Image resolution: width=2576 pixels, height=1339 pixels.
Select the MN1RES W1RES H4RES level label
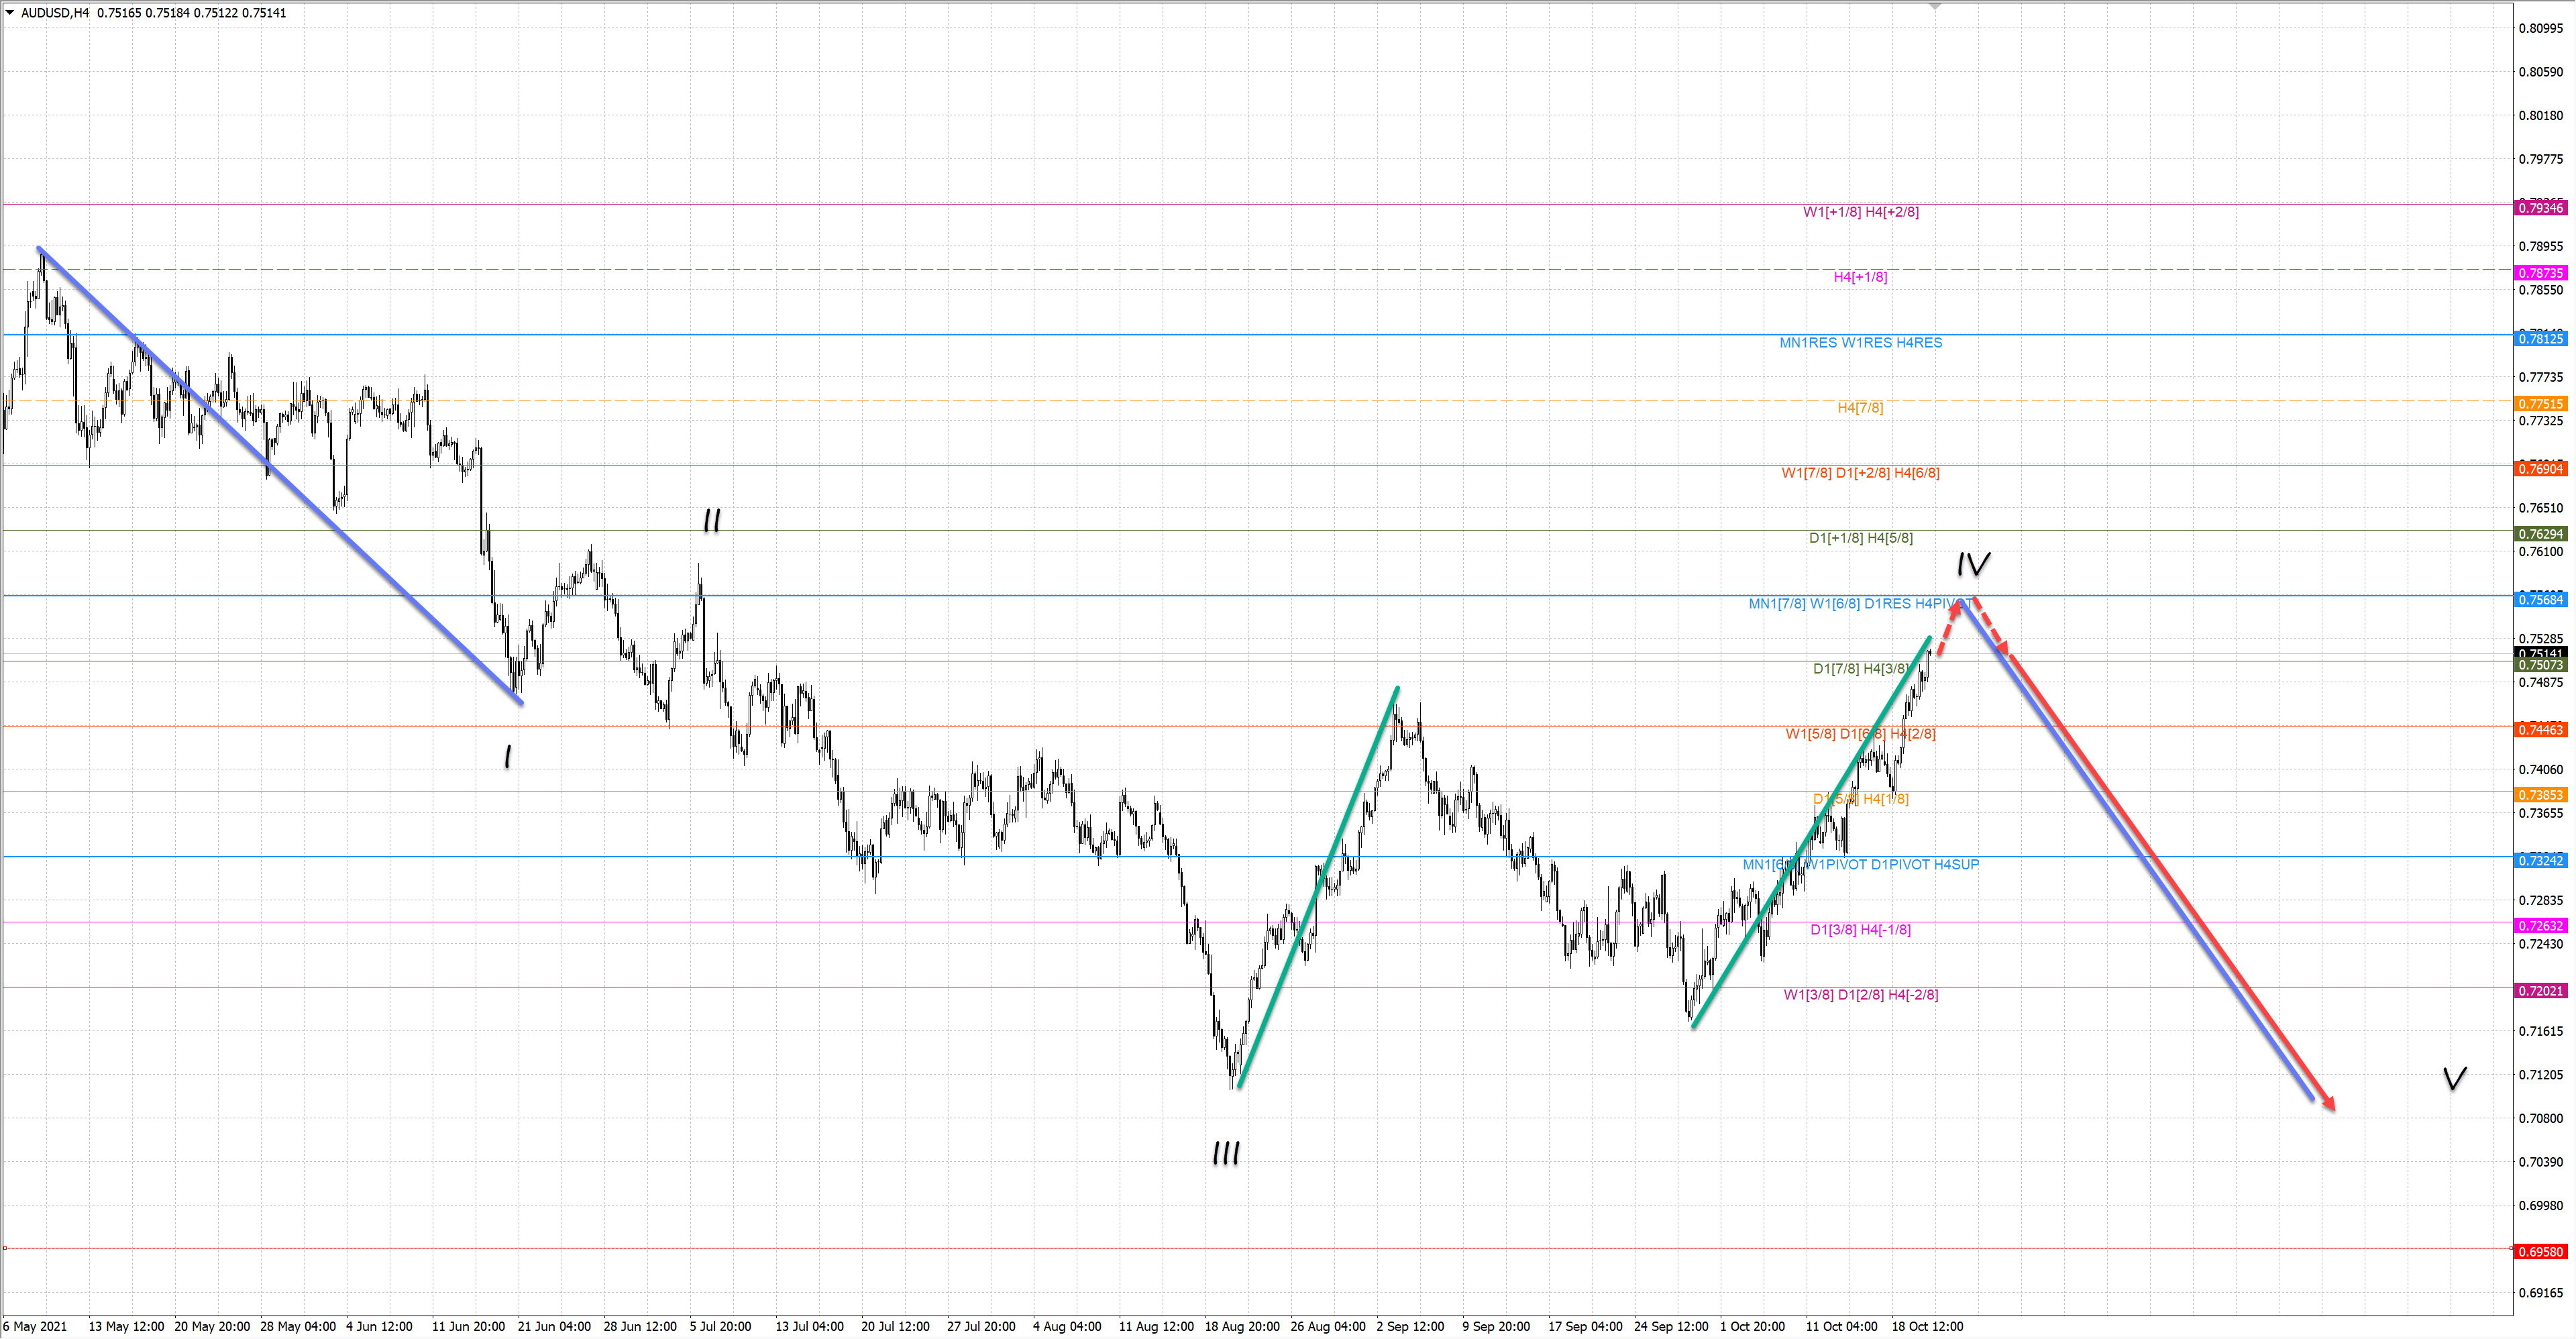coord(1860,343)
